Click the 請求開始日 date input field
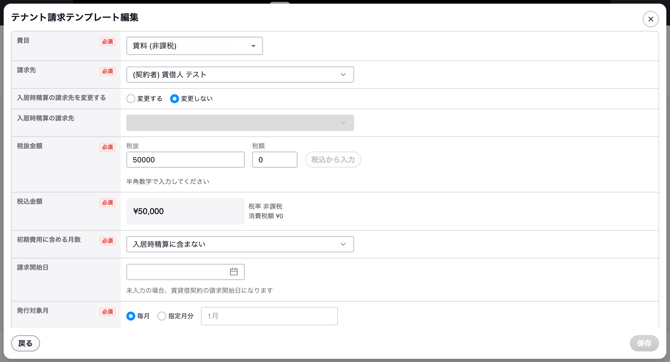This screenshot has height=362, width=670. 185,272
